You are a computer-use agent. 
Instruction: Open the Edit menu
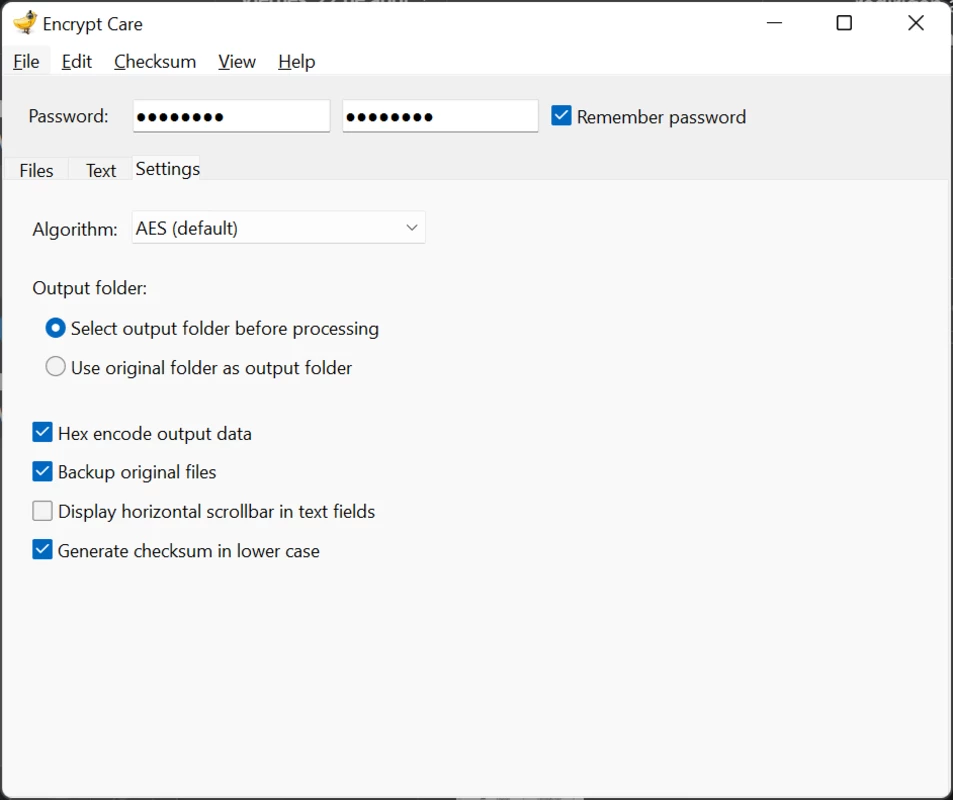[x=77, y=62]
